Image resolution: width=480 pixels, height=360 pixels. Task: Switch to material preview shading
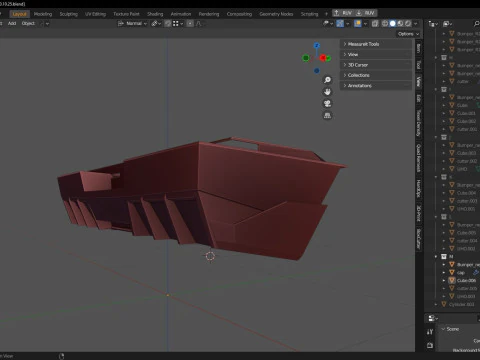pos(400,24)
